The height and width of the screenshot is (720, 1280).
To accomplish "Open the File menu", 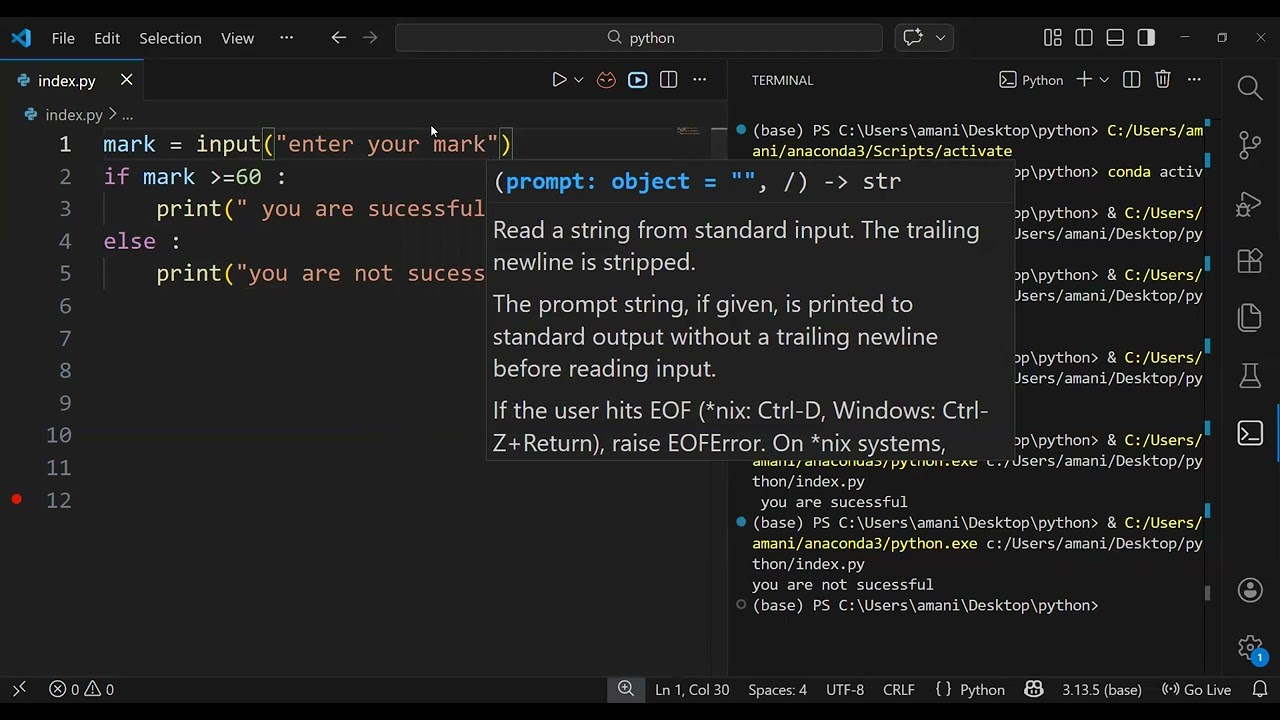I will click(x=63, y=38).
